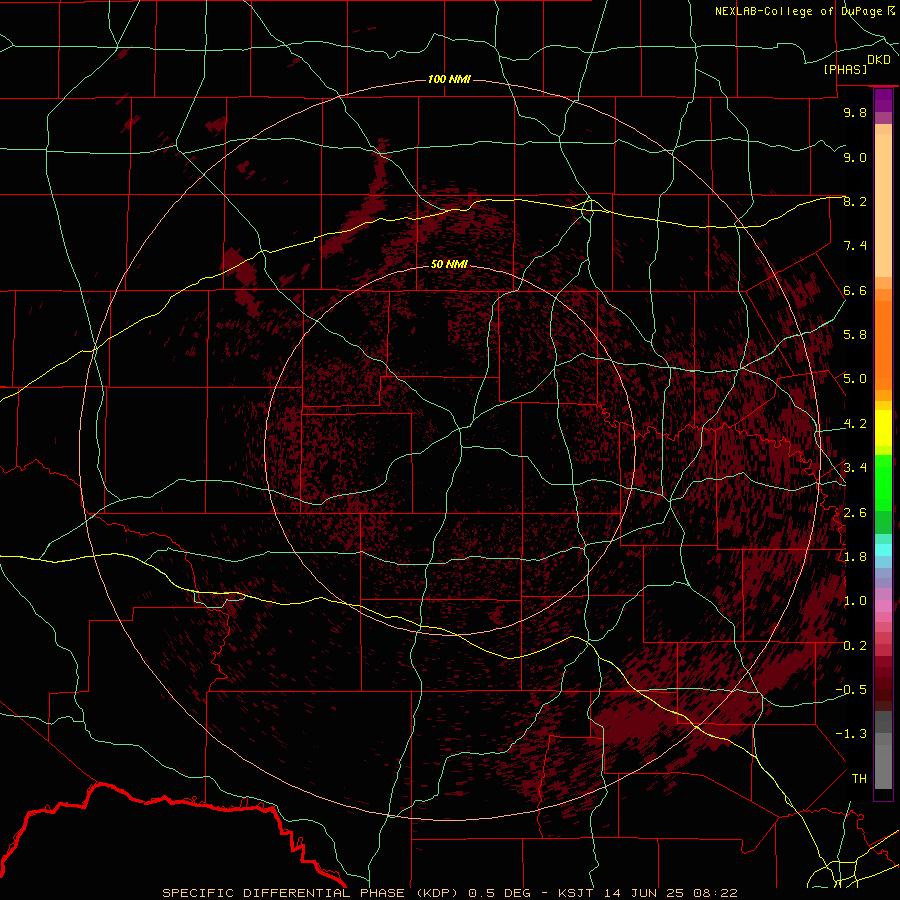Click the 4.2 value on the scale
Image resolution: width=900 pixels, height=900 pixels.
click(855, 424)
